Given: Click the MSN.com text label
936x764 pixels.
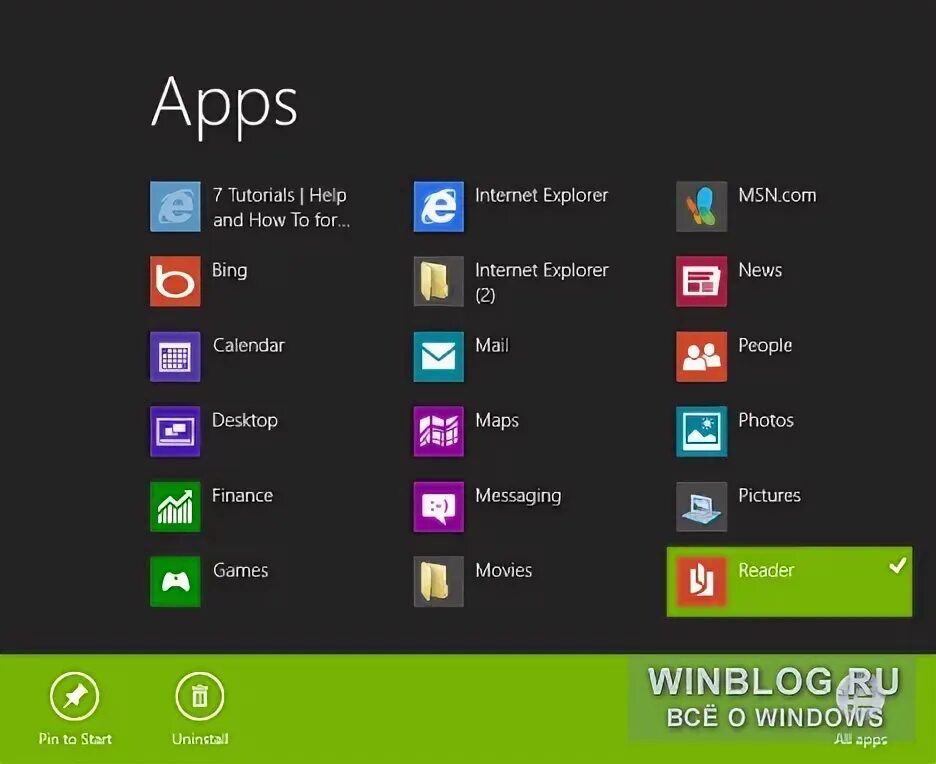Looking at the screenshot, I should pyautogui.click(x=777, y=195).
